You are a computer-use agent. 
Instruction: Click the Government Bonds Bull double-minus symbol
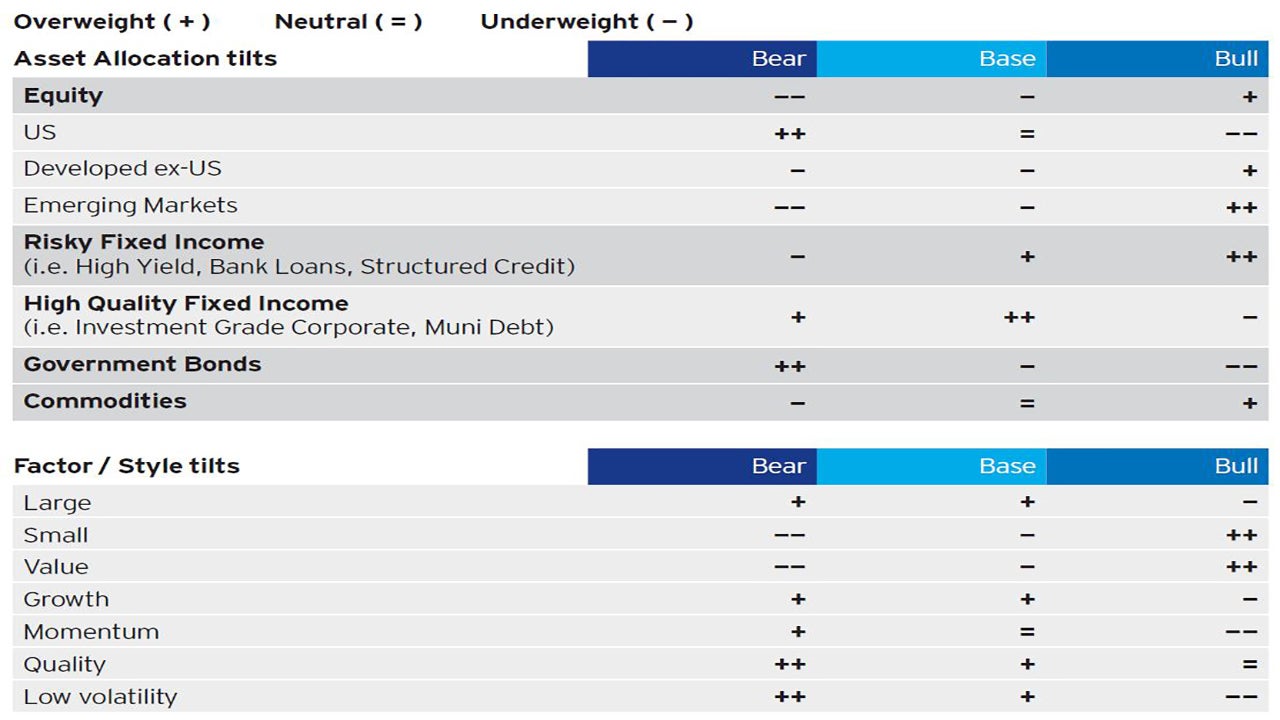pos(1241,367)
